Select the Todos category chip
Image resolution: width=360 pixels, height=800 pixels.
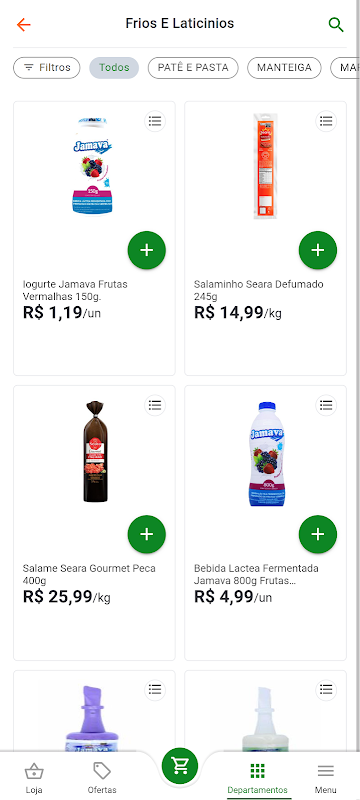(114, 68)
